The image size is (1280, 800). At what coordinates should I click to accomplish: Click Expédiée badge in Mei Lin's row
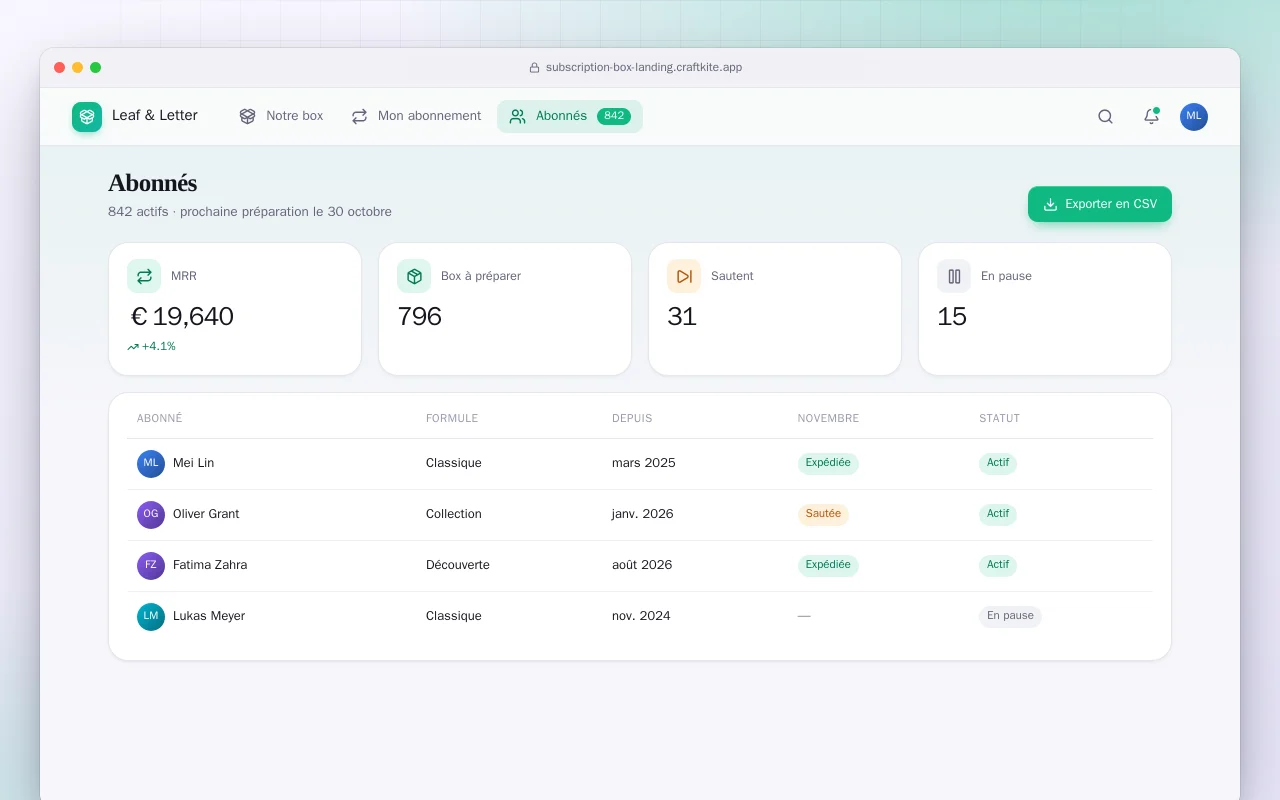[x=828, y=463]
